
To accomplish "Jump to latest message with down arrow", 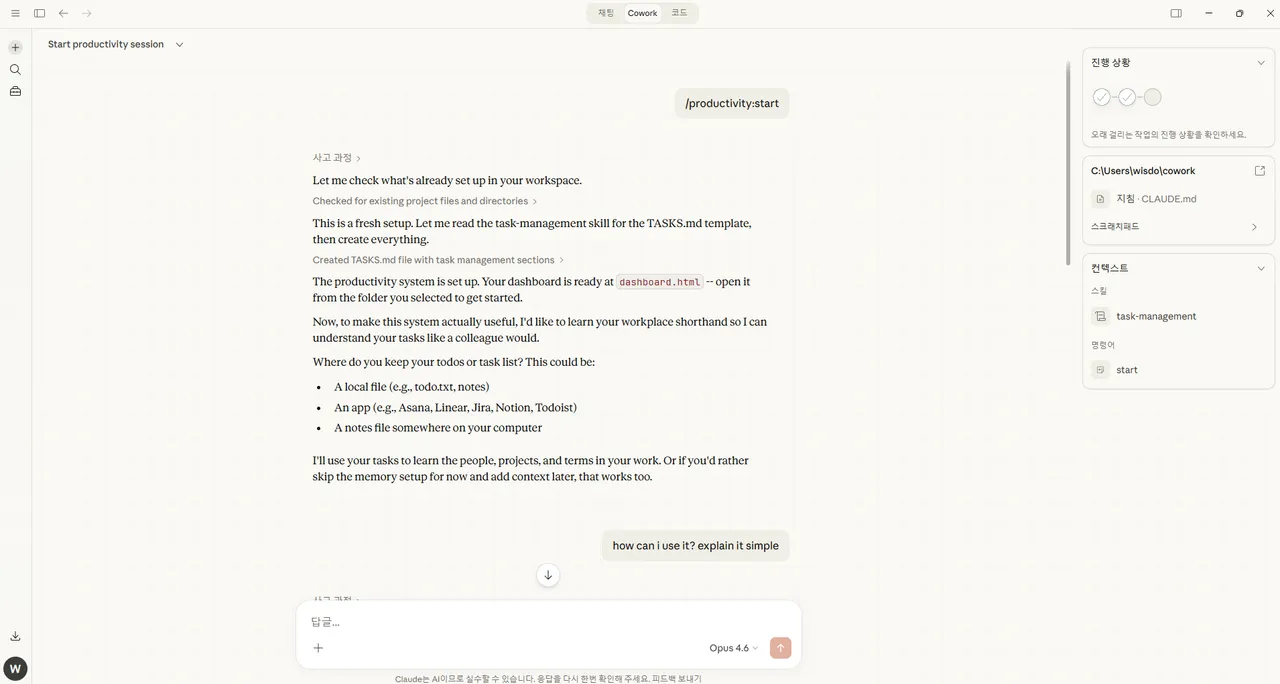I will click(x=548, y=575).
